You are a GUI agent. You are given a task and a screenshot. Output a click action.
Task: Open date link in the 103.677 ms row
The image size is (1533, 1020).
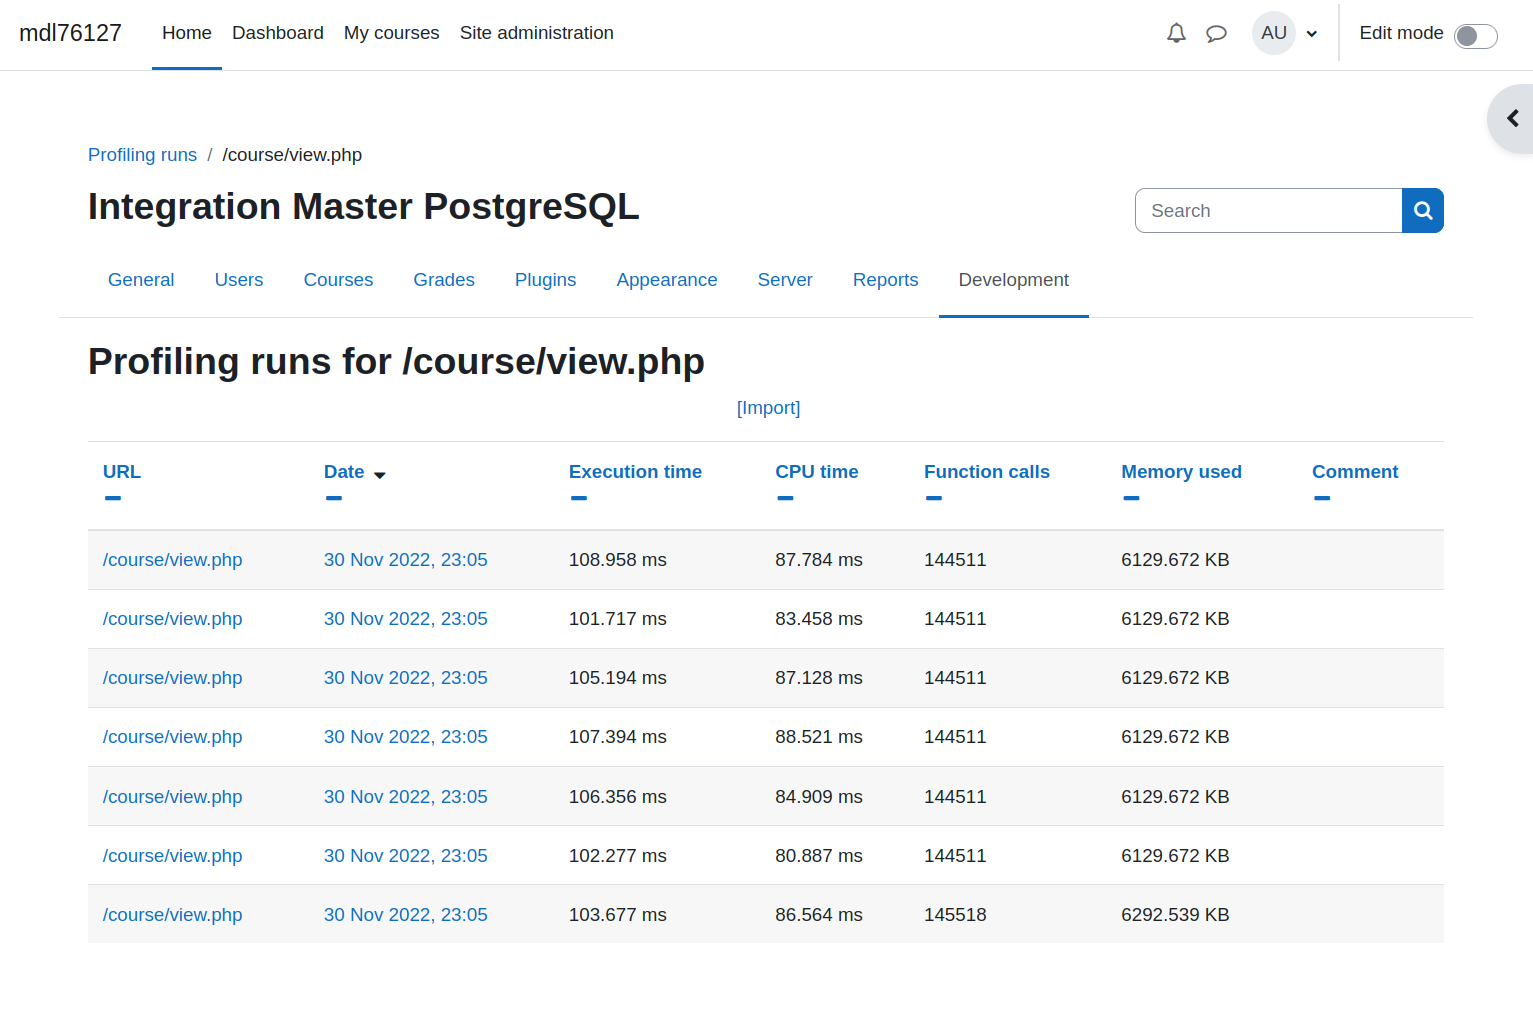click(406, 915)
